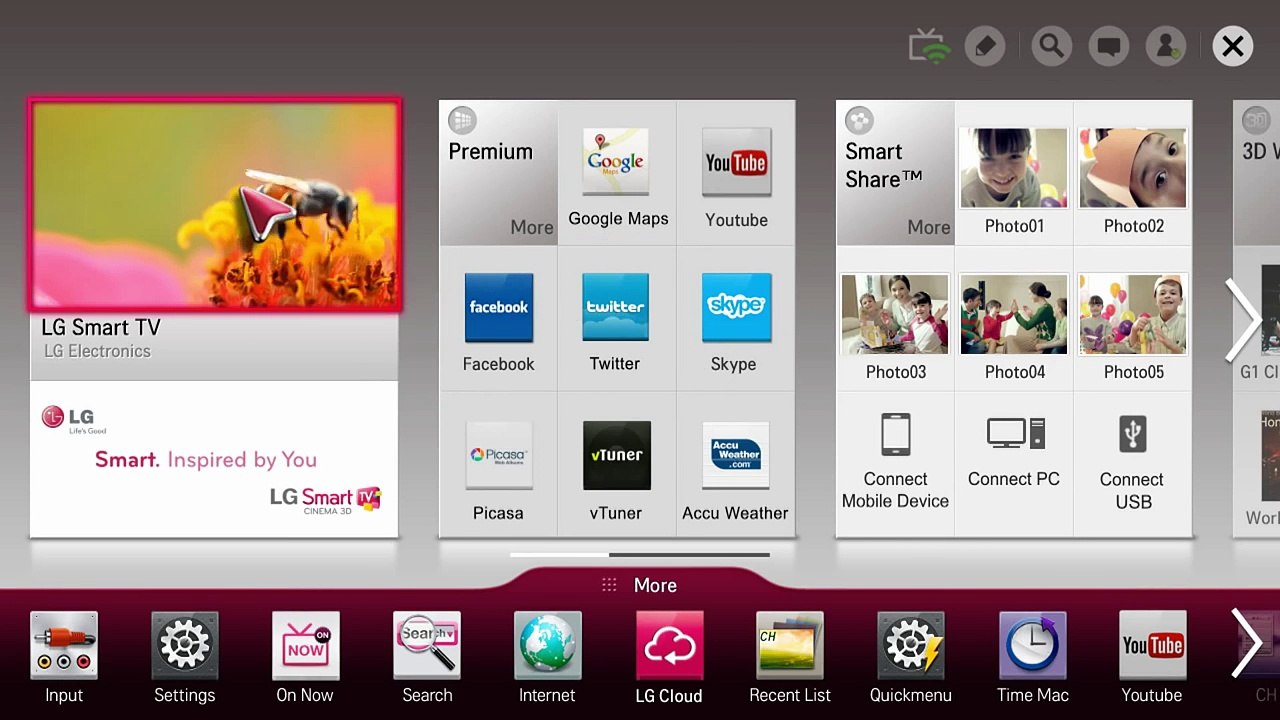
Task: Check the TV network status icon
Action: click(x=929, y=46)
